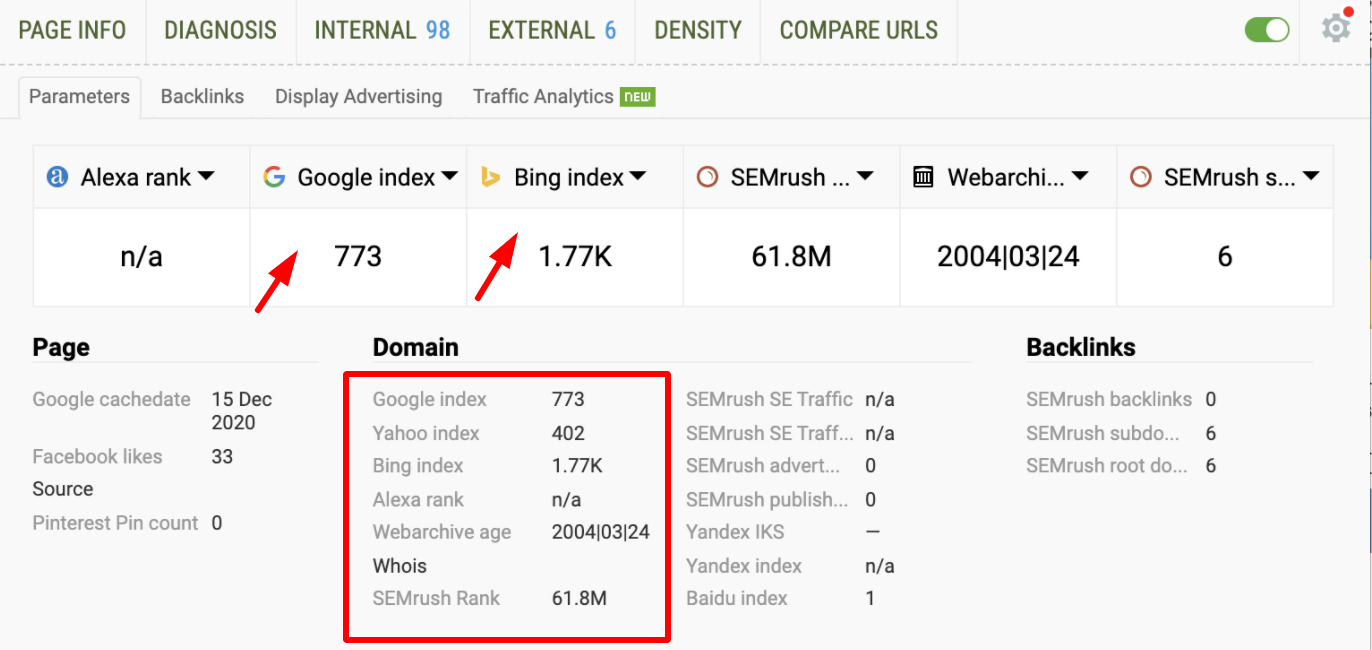Click the SEMrush SE Traffic label
Image resolution: width=1372 pixels, height=650 pixels.
click(x=769, y=399)
